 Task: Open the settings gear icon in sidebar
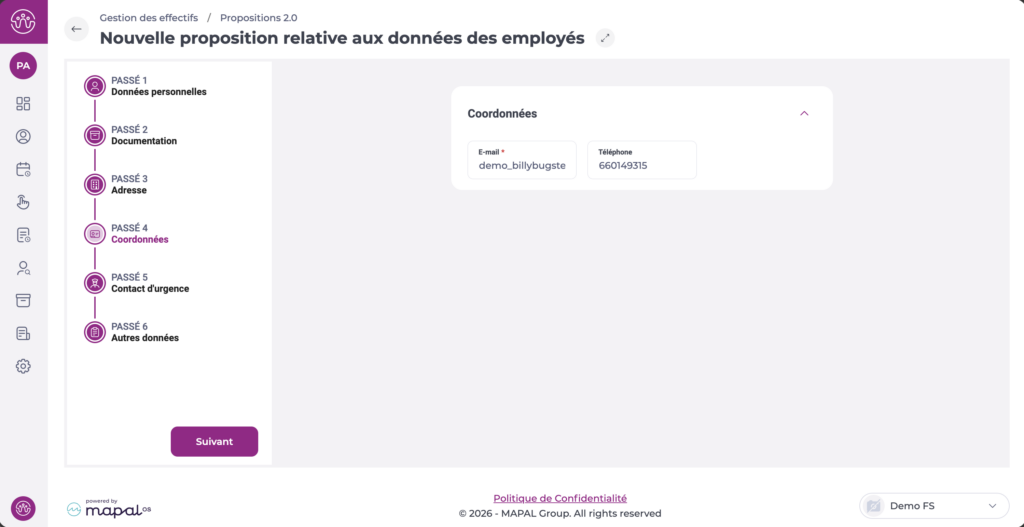(23, 366)
